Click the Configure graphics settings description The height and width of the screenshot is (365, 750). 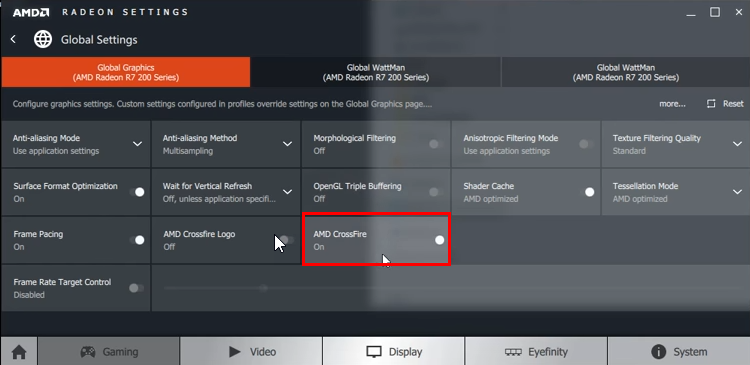pyautogui.click(x=222, y=104)
